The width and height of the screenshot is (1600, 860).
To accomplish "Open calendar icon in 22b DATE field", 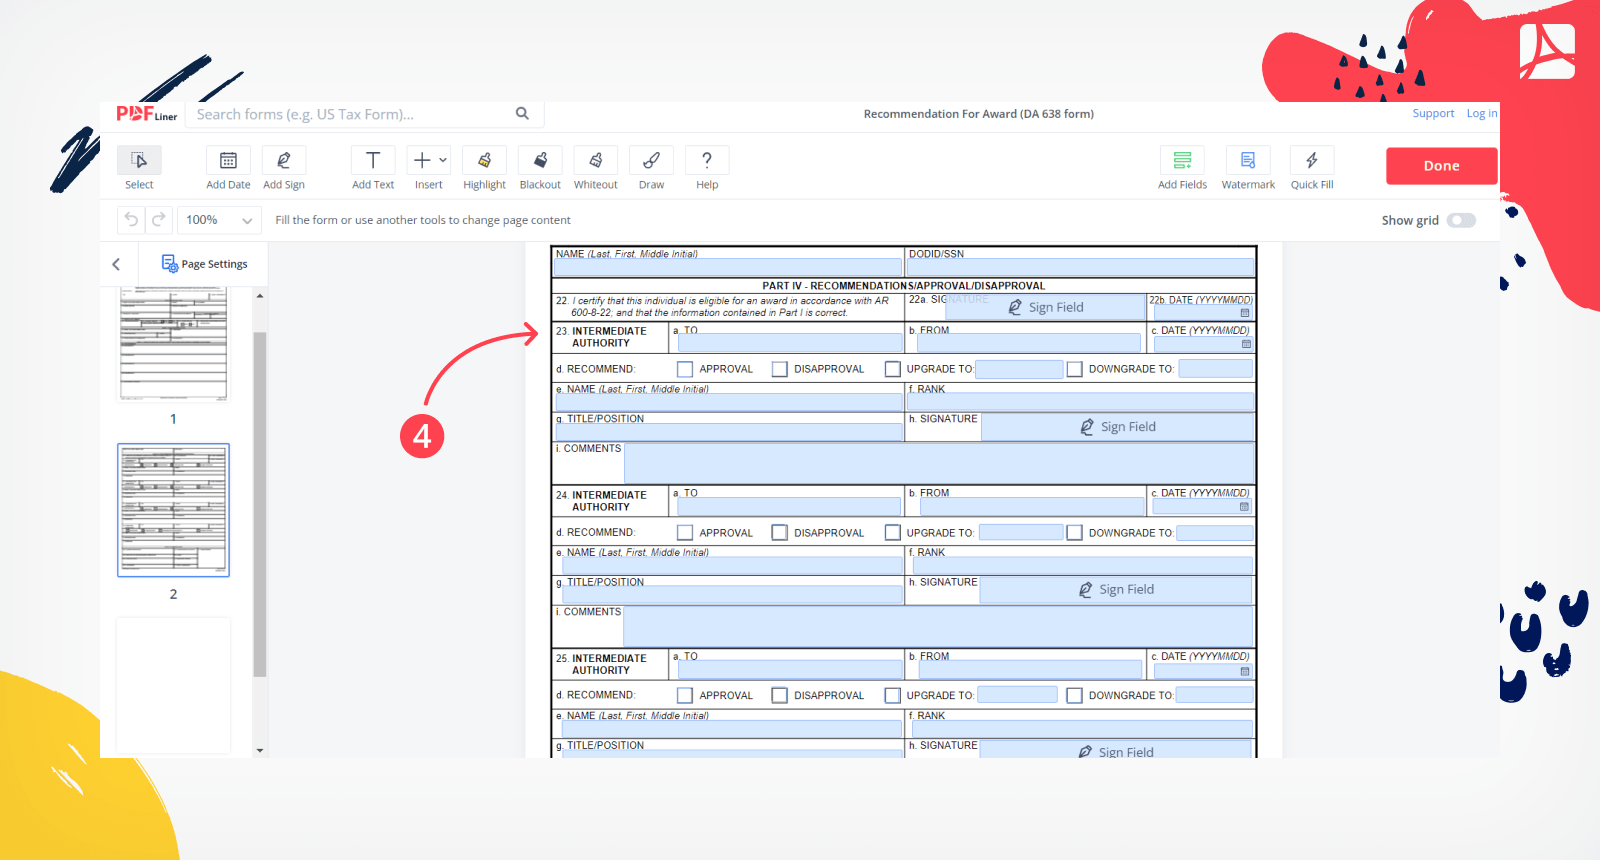I will point(1245,313).
